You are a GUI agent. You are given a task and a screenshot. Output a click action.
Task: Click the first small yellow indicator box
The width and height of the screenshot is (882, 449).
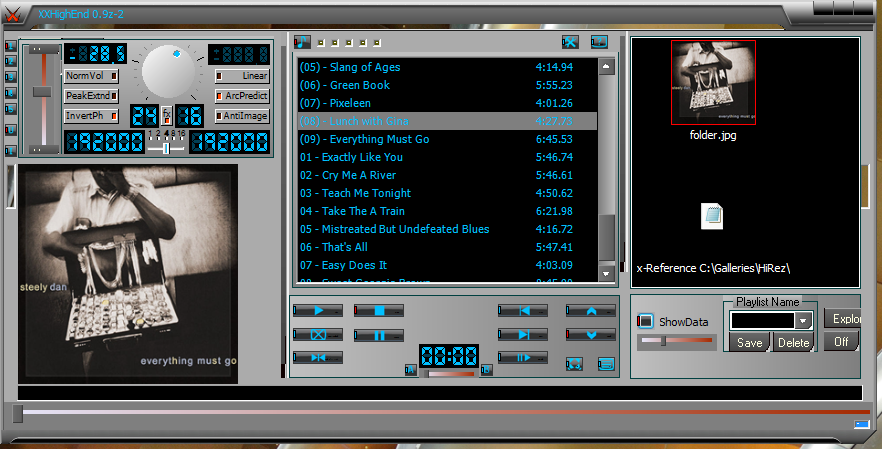(x=321, y=43)
